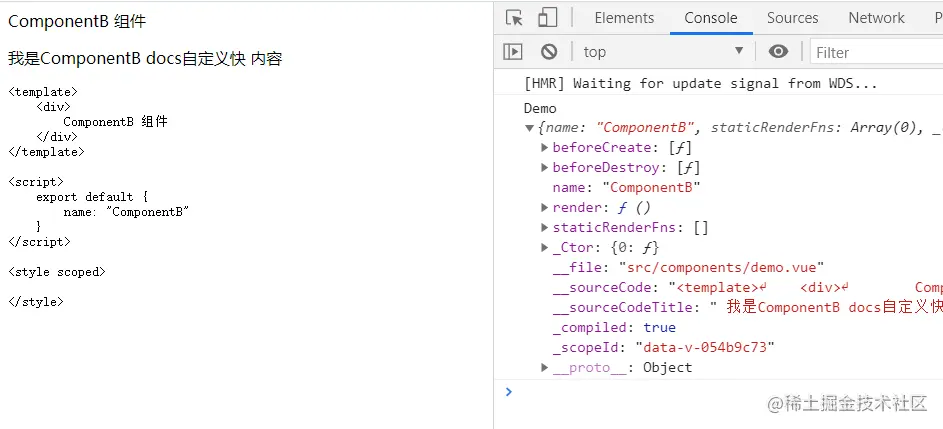Open the top JavaScript context dropdown
The width and height of the screenshot is (943, 429).
click(x=663, y=52)
